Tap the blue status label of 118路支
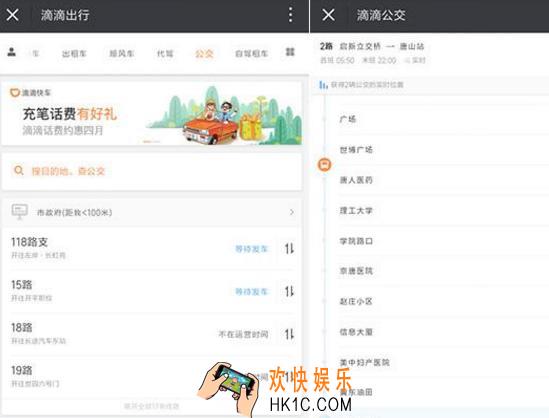The height and width of the screenshot is (418, 549). [x=251, y=249]
